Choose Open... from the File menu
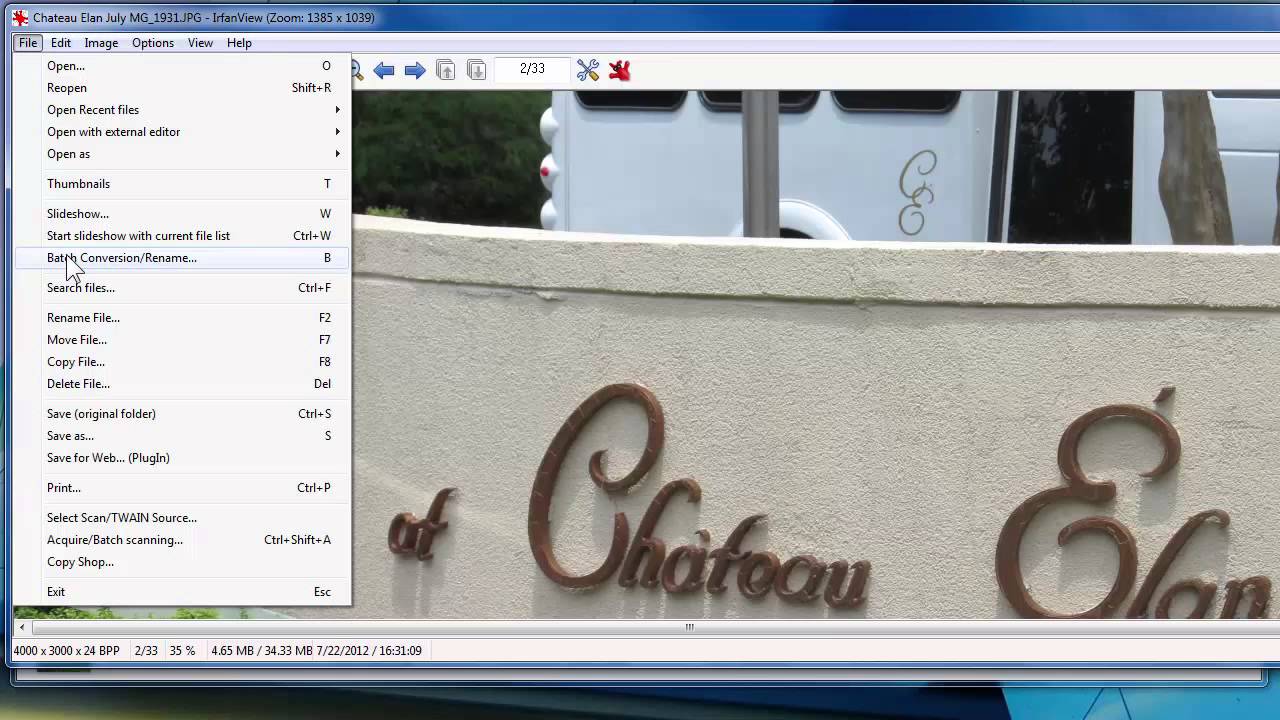 click(x=182, y=66)
